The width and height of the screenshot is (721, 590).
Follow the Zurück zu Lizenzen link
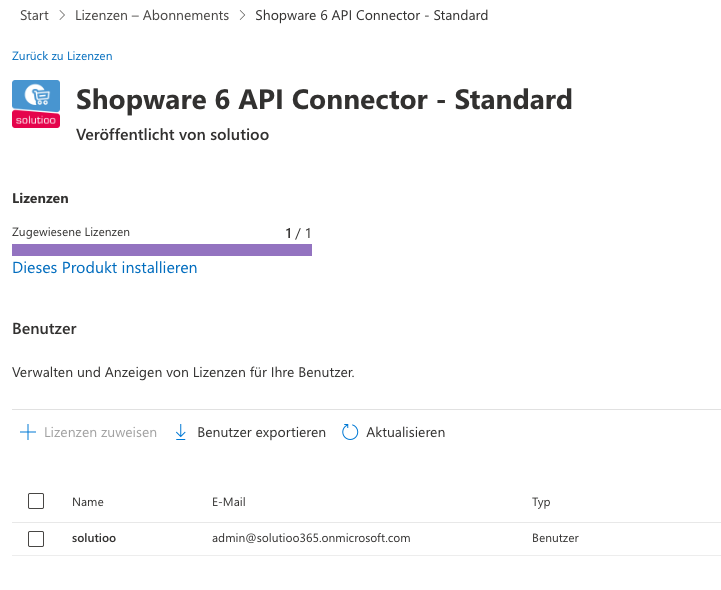tap(62, 56)
